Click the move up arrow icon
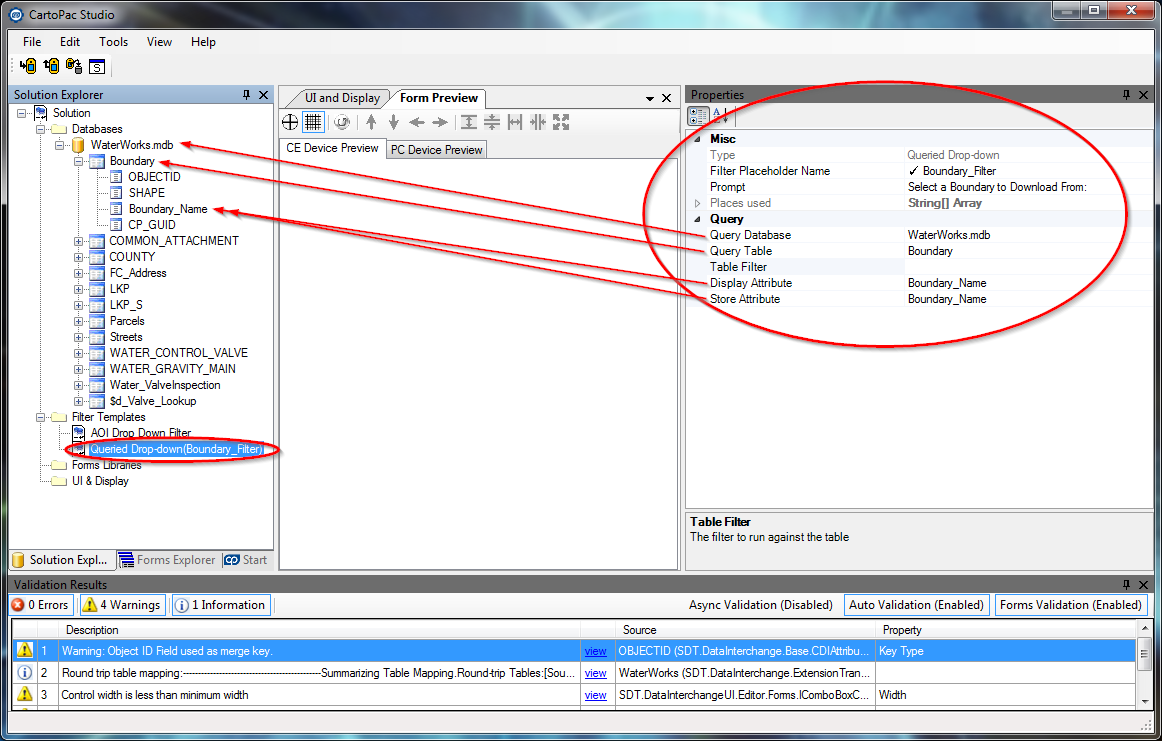The image size is (1162, 741). tap(371, 122)
